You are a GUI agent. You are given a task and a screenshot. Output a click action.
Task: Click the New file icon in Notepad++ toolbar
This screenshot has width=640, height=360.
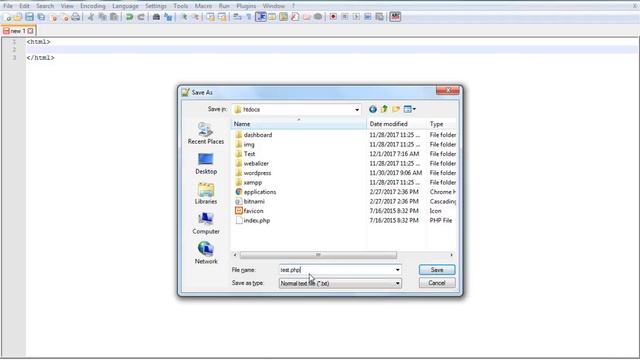click(x=7, y=17)
